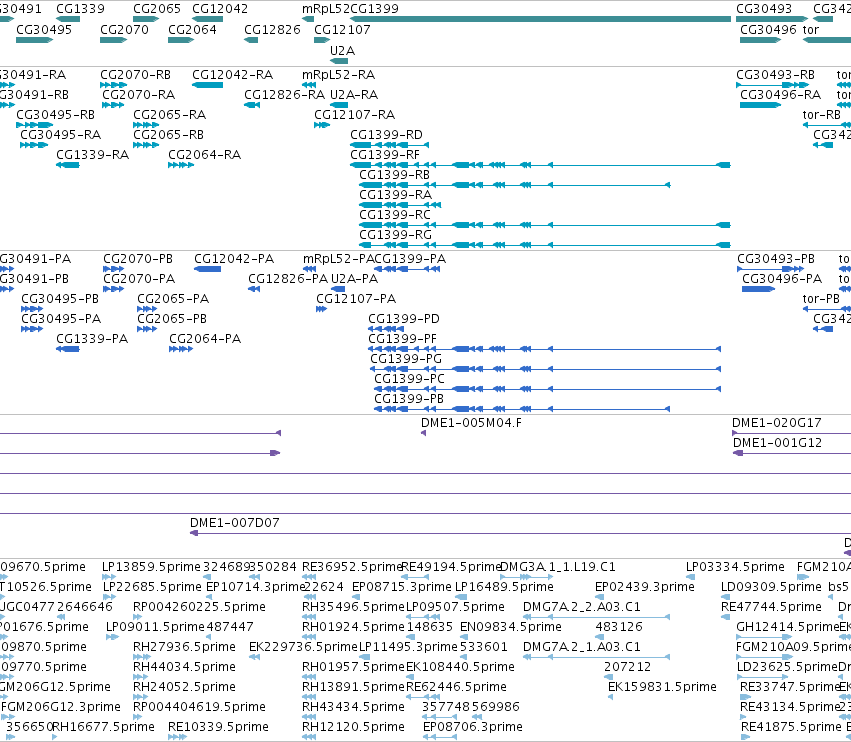Click protein CG2070-PB label
851x742 pixels.
[x=138, y=259]
